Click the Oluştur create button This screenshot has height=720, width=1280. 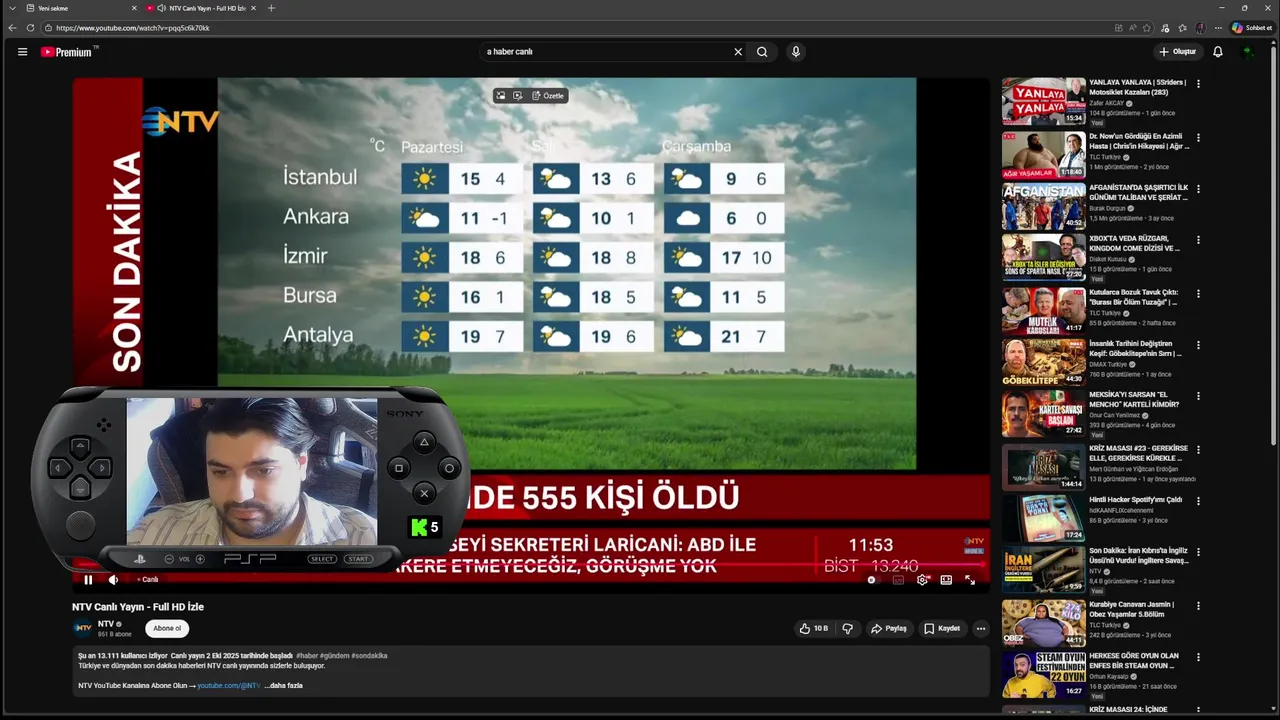[x=1178, y=52]
